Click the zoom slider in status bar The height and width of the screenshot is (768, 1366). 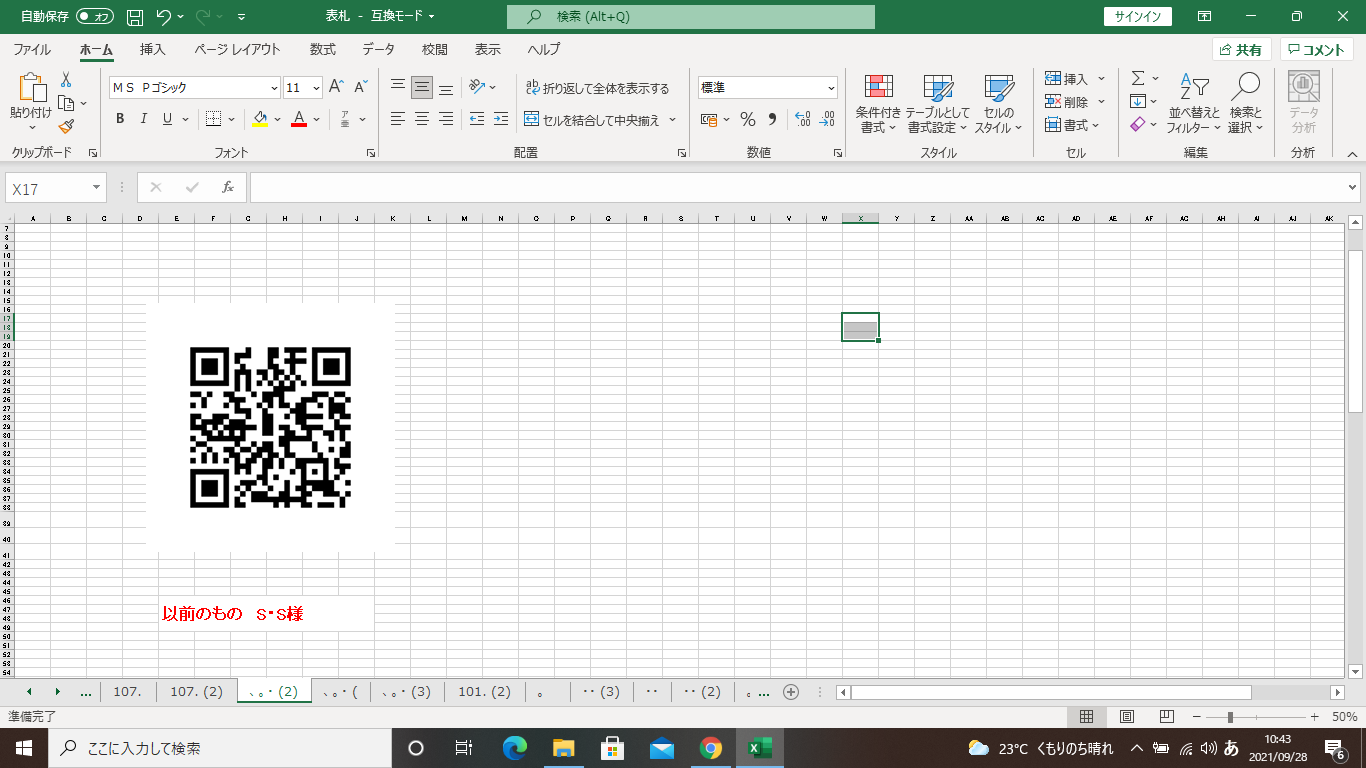click(x=1230, y=717)
